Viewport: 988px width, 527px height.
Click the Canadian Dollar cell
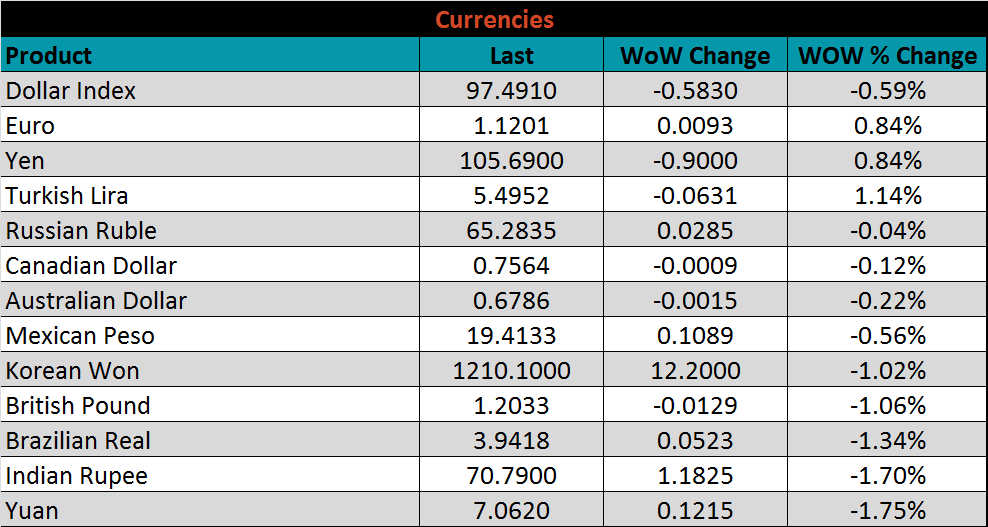(91, 266)
